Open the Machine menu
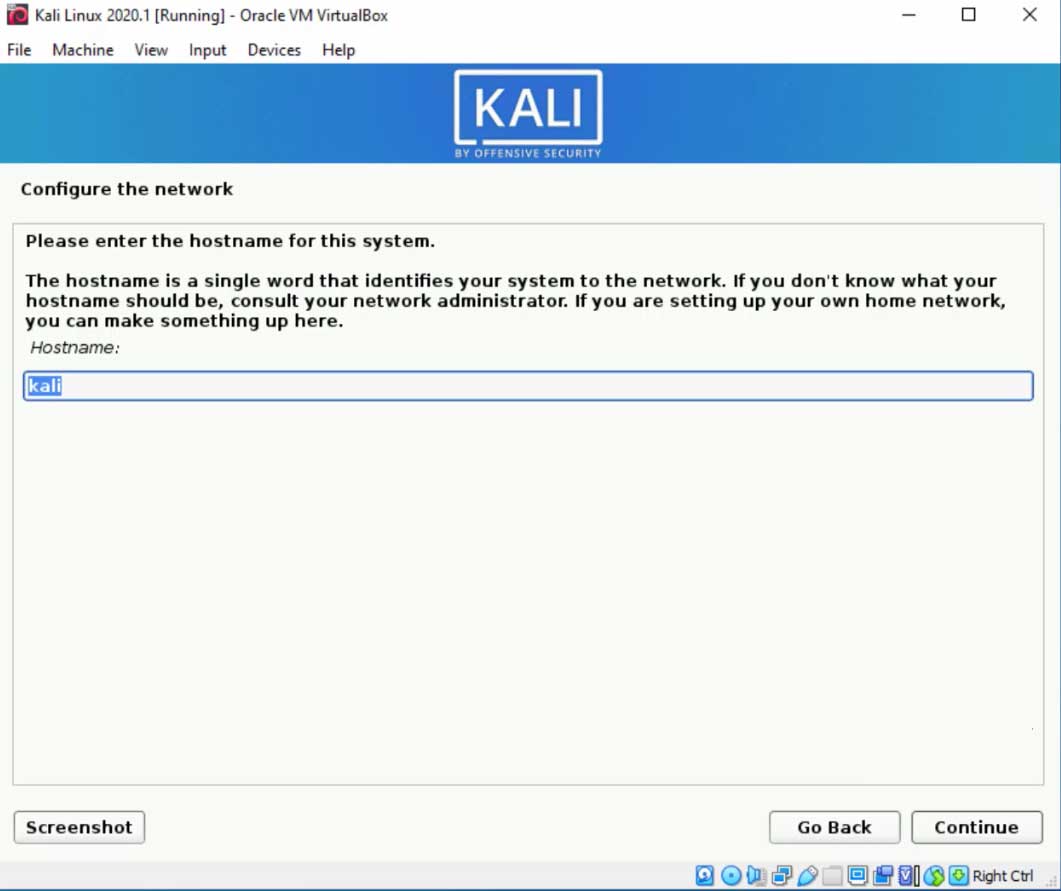Viewport: 1061px width, 891px height. coord(83,50)
